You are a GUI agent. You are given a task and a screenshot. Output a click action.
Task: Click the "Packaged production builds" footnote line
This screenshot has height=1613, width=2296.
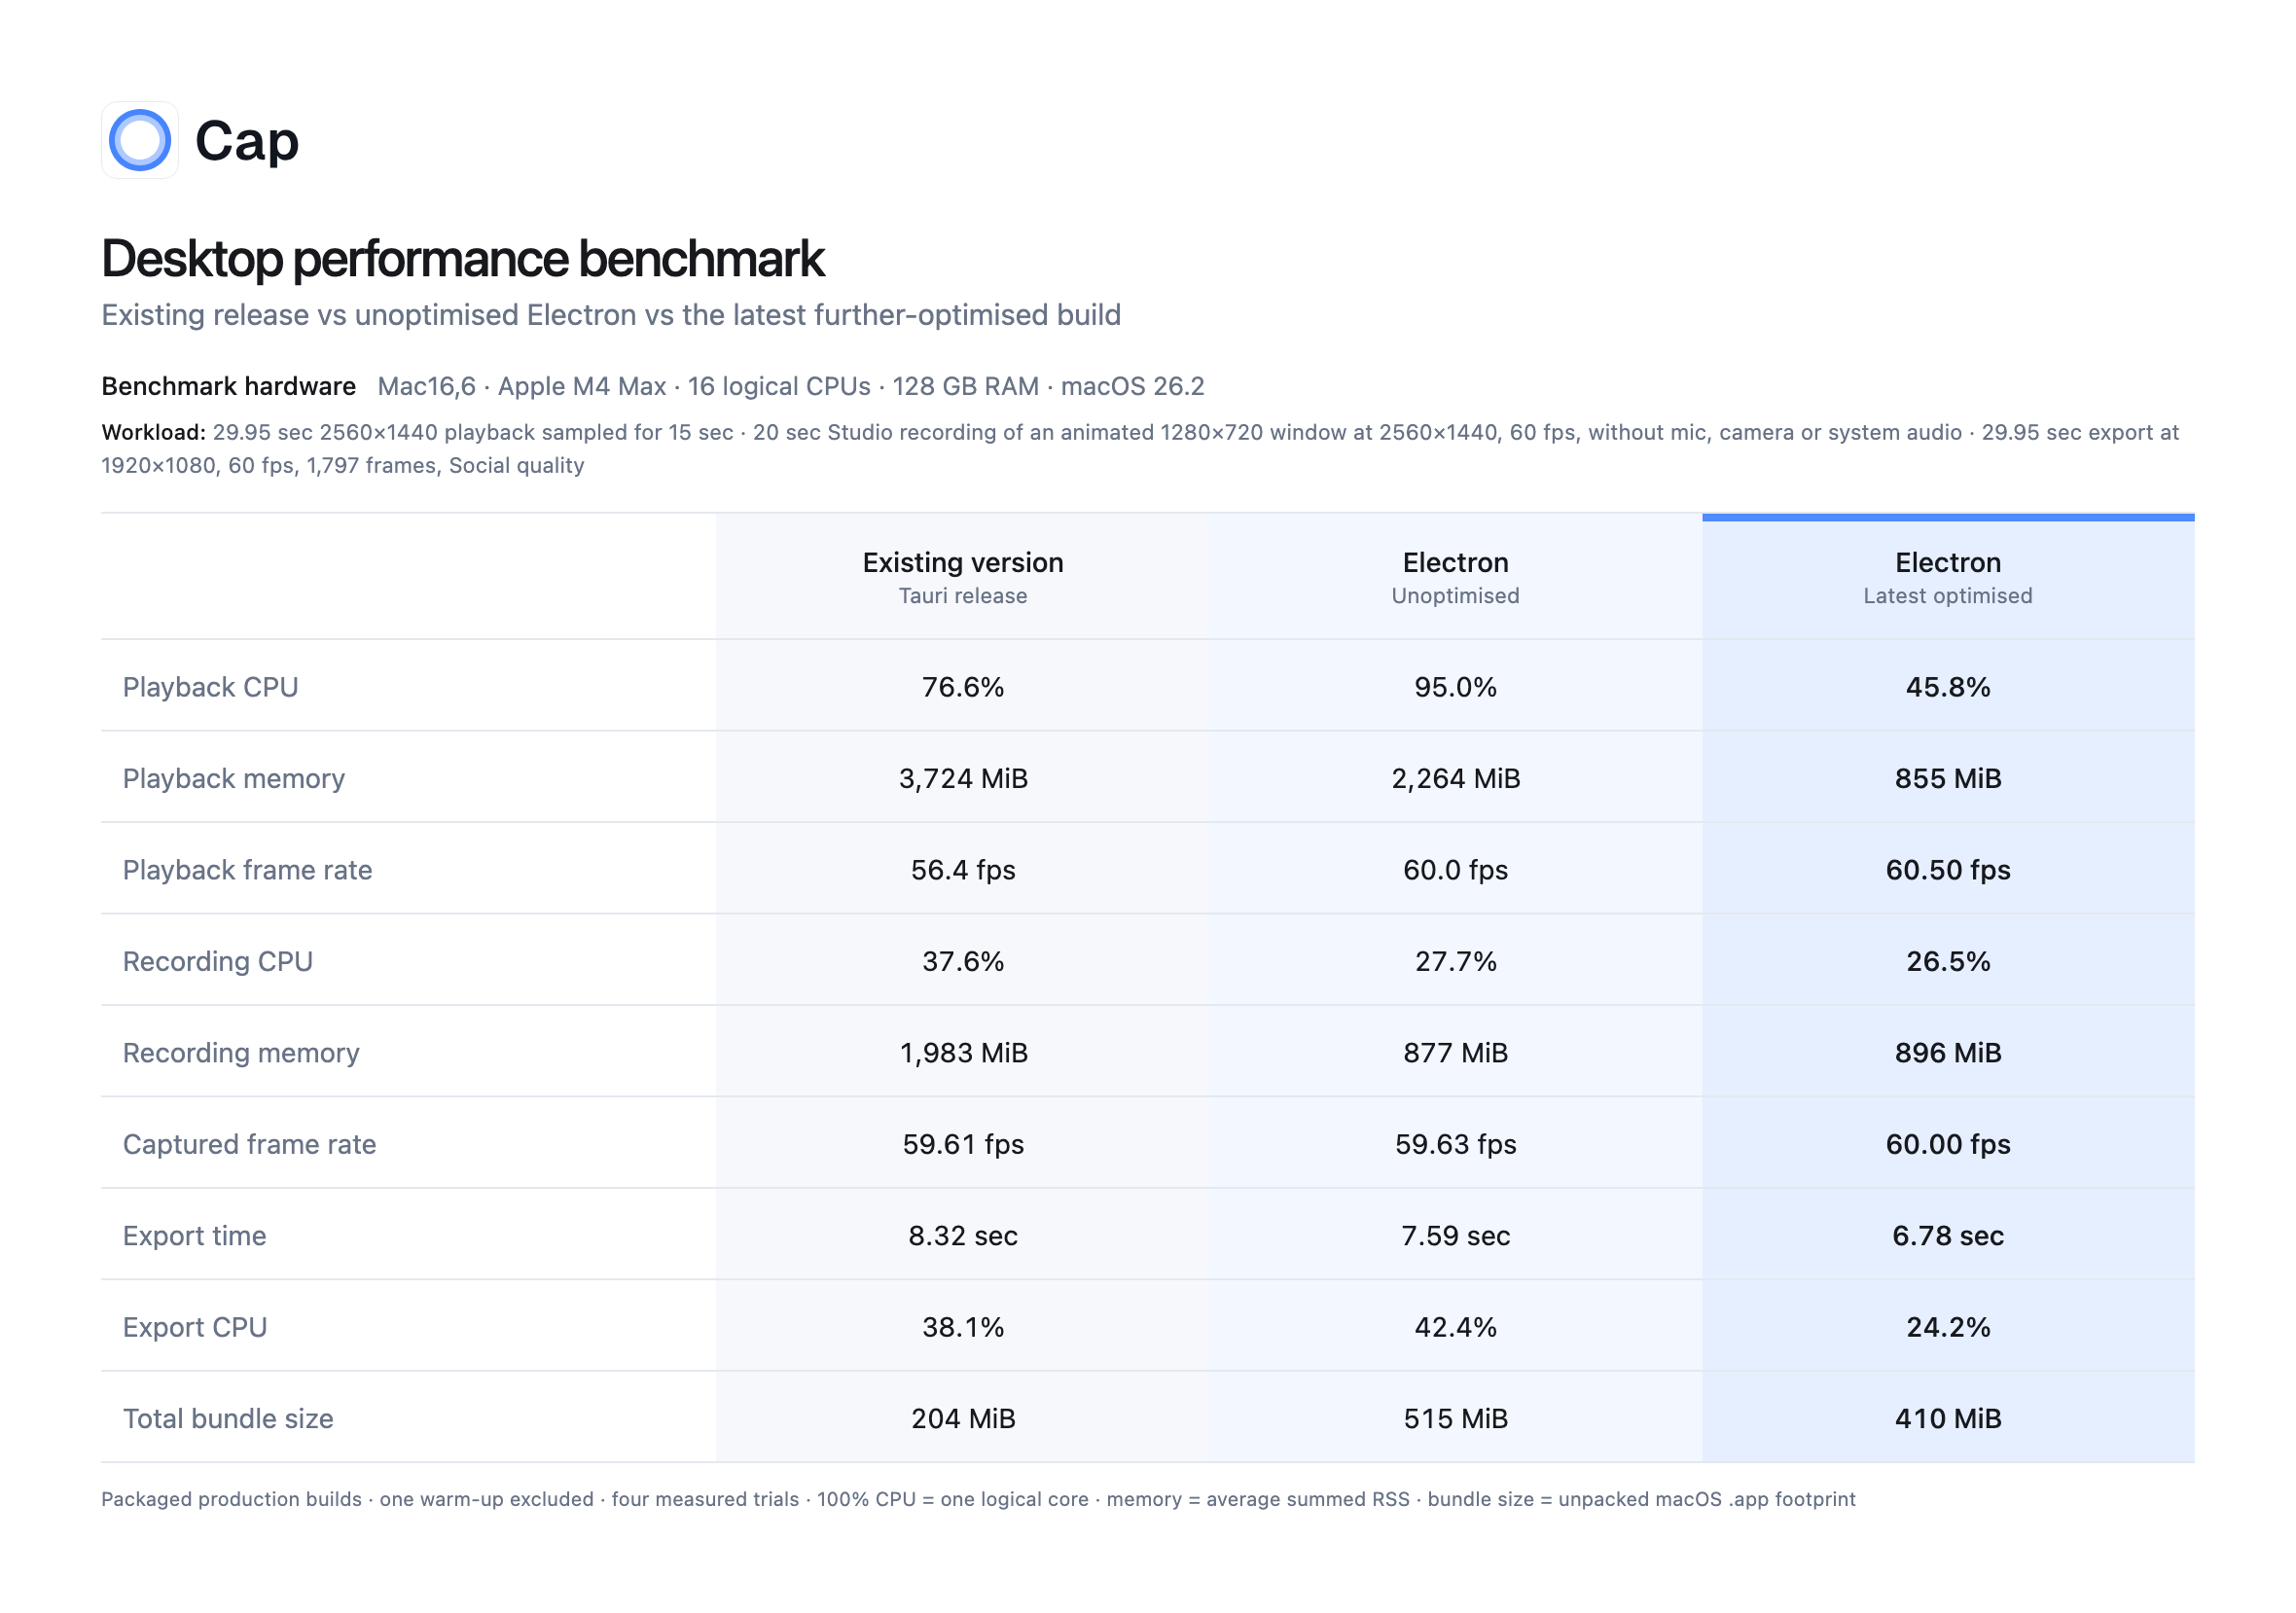[978, 1499]
